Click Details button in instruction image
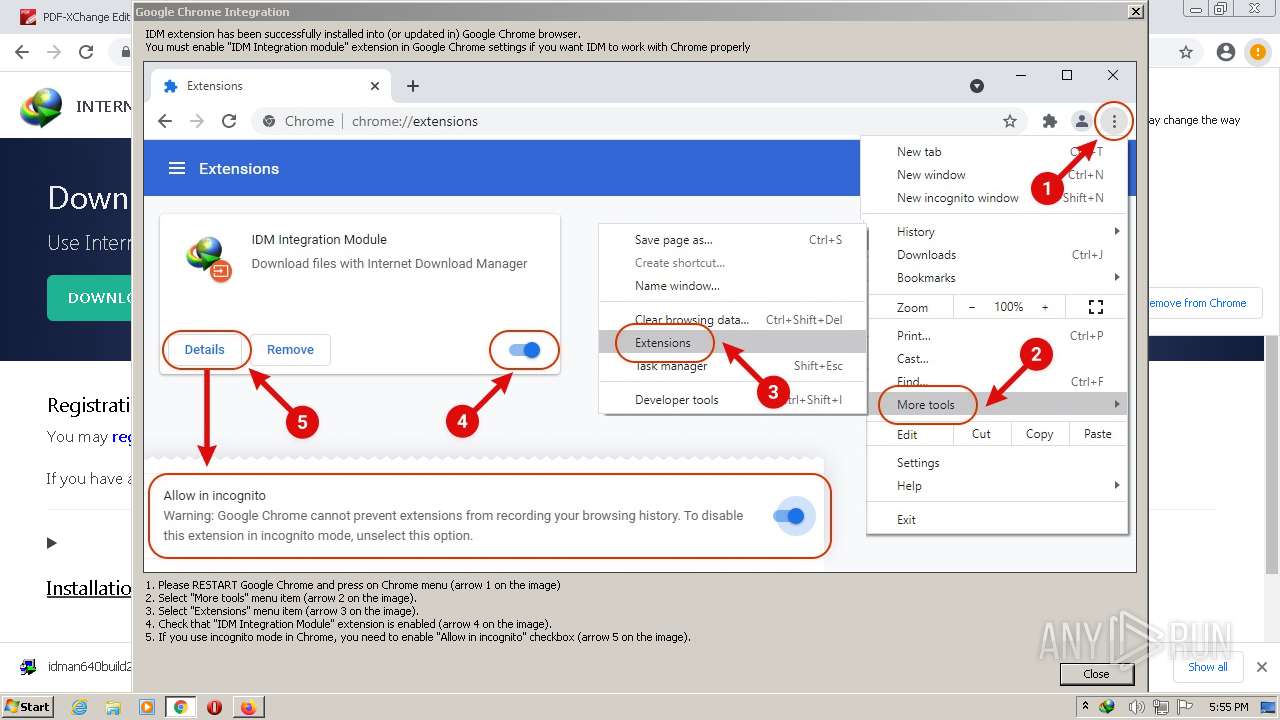1280x720 pixels. 205,349
